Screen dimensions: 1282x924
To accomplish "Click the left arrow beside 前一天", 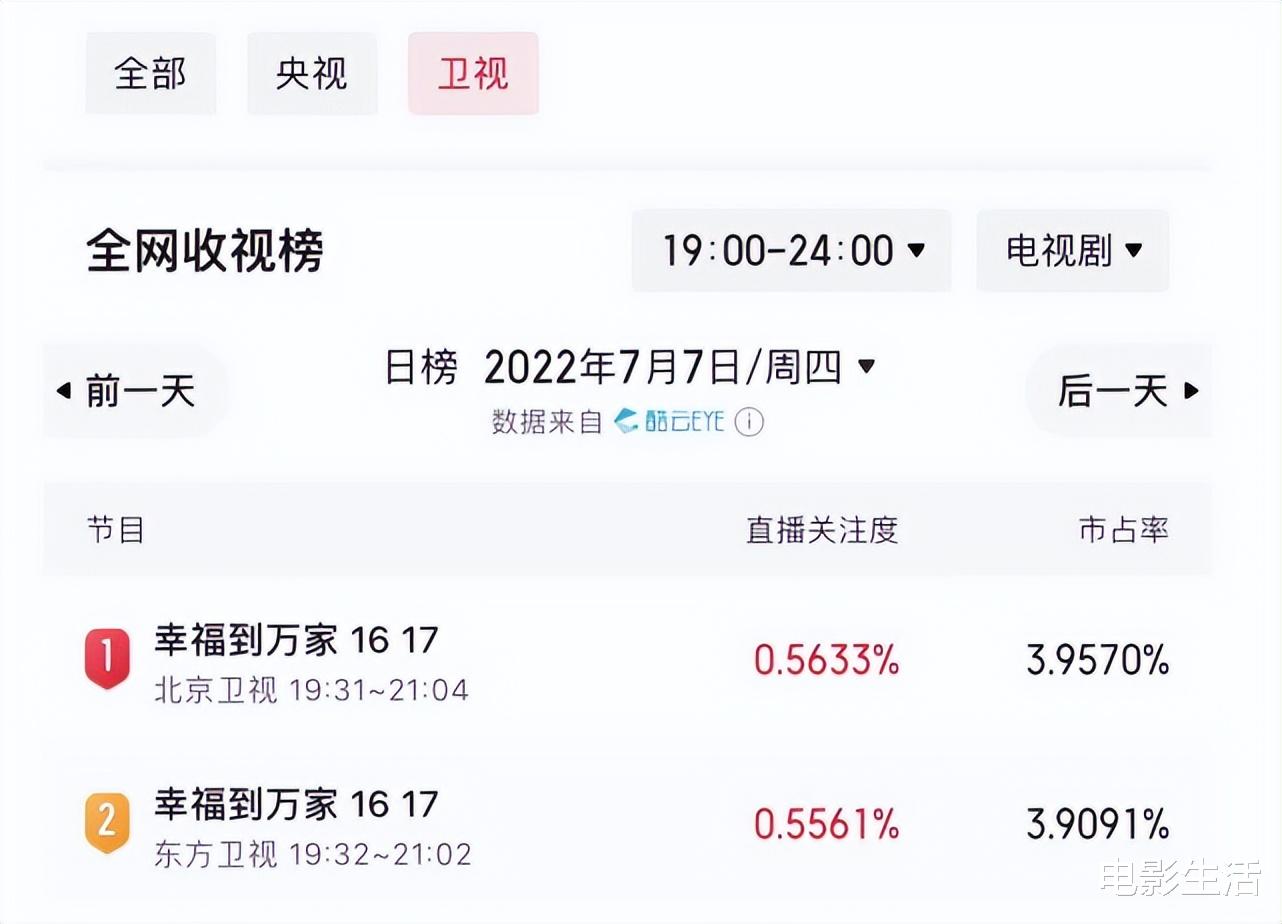I will tap(64, 391).
